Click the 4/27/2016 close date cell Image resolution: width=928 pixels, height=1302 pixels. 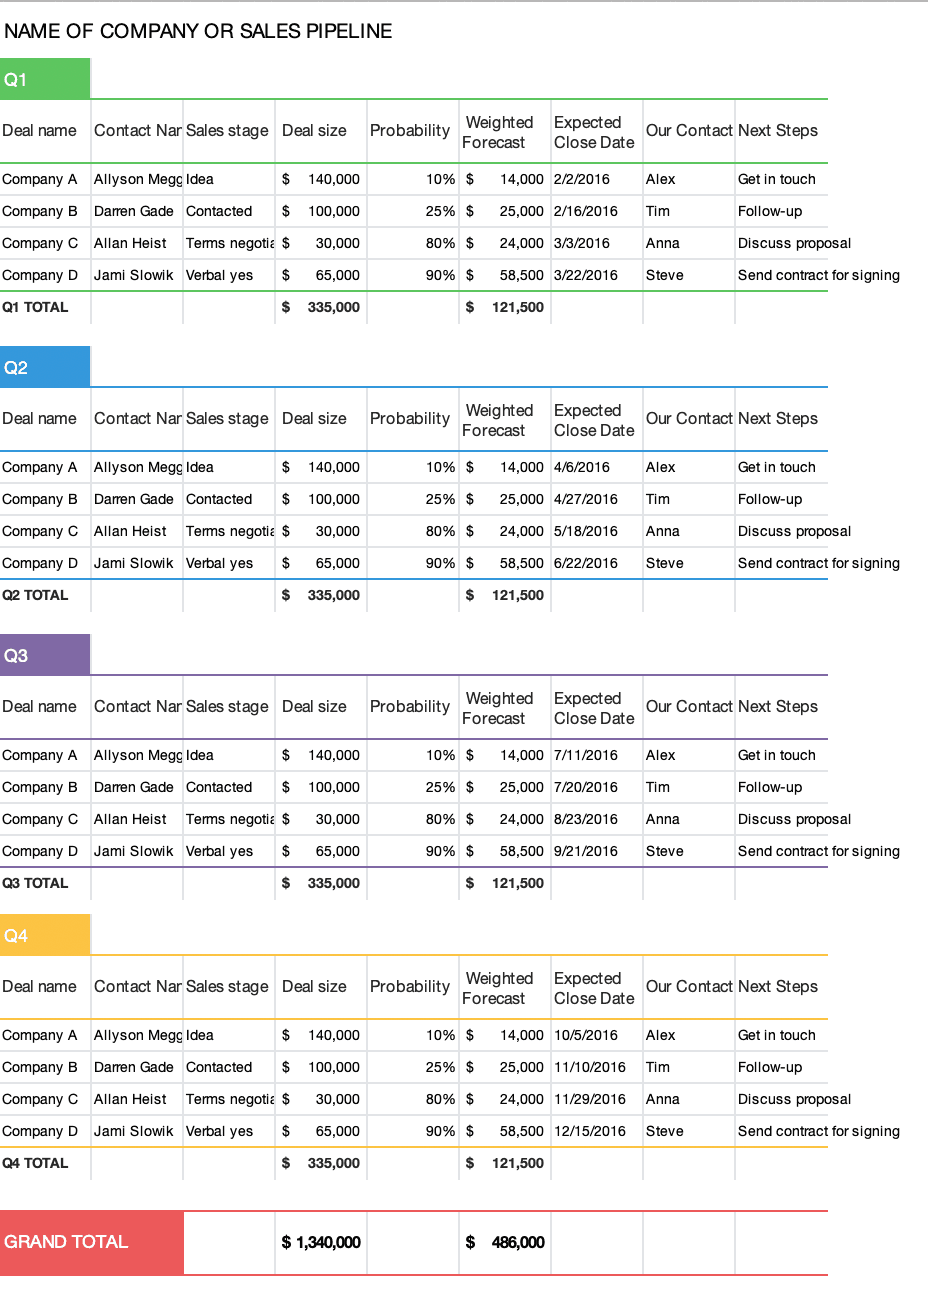pos(586,499)
